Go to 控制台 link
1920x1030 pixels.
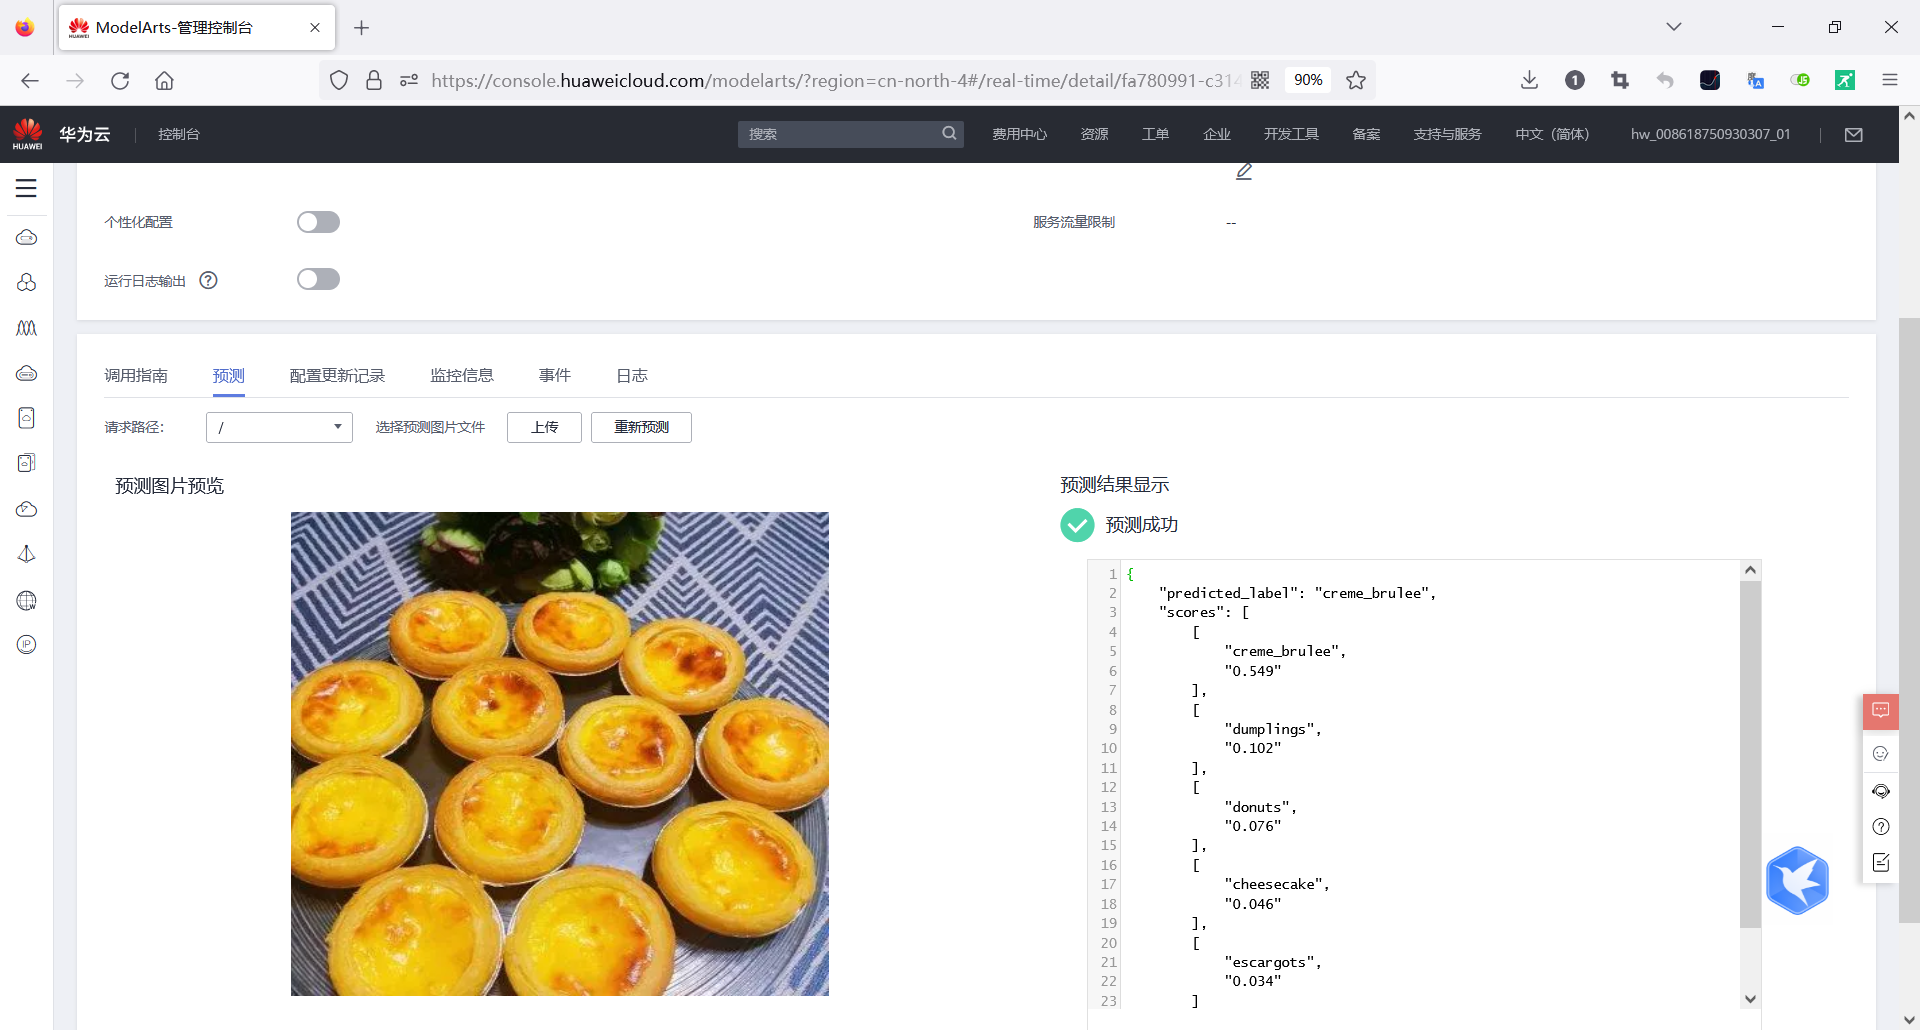[x=179, y=134]
